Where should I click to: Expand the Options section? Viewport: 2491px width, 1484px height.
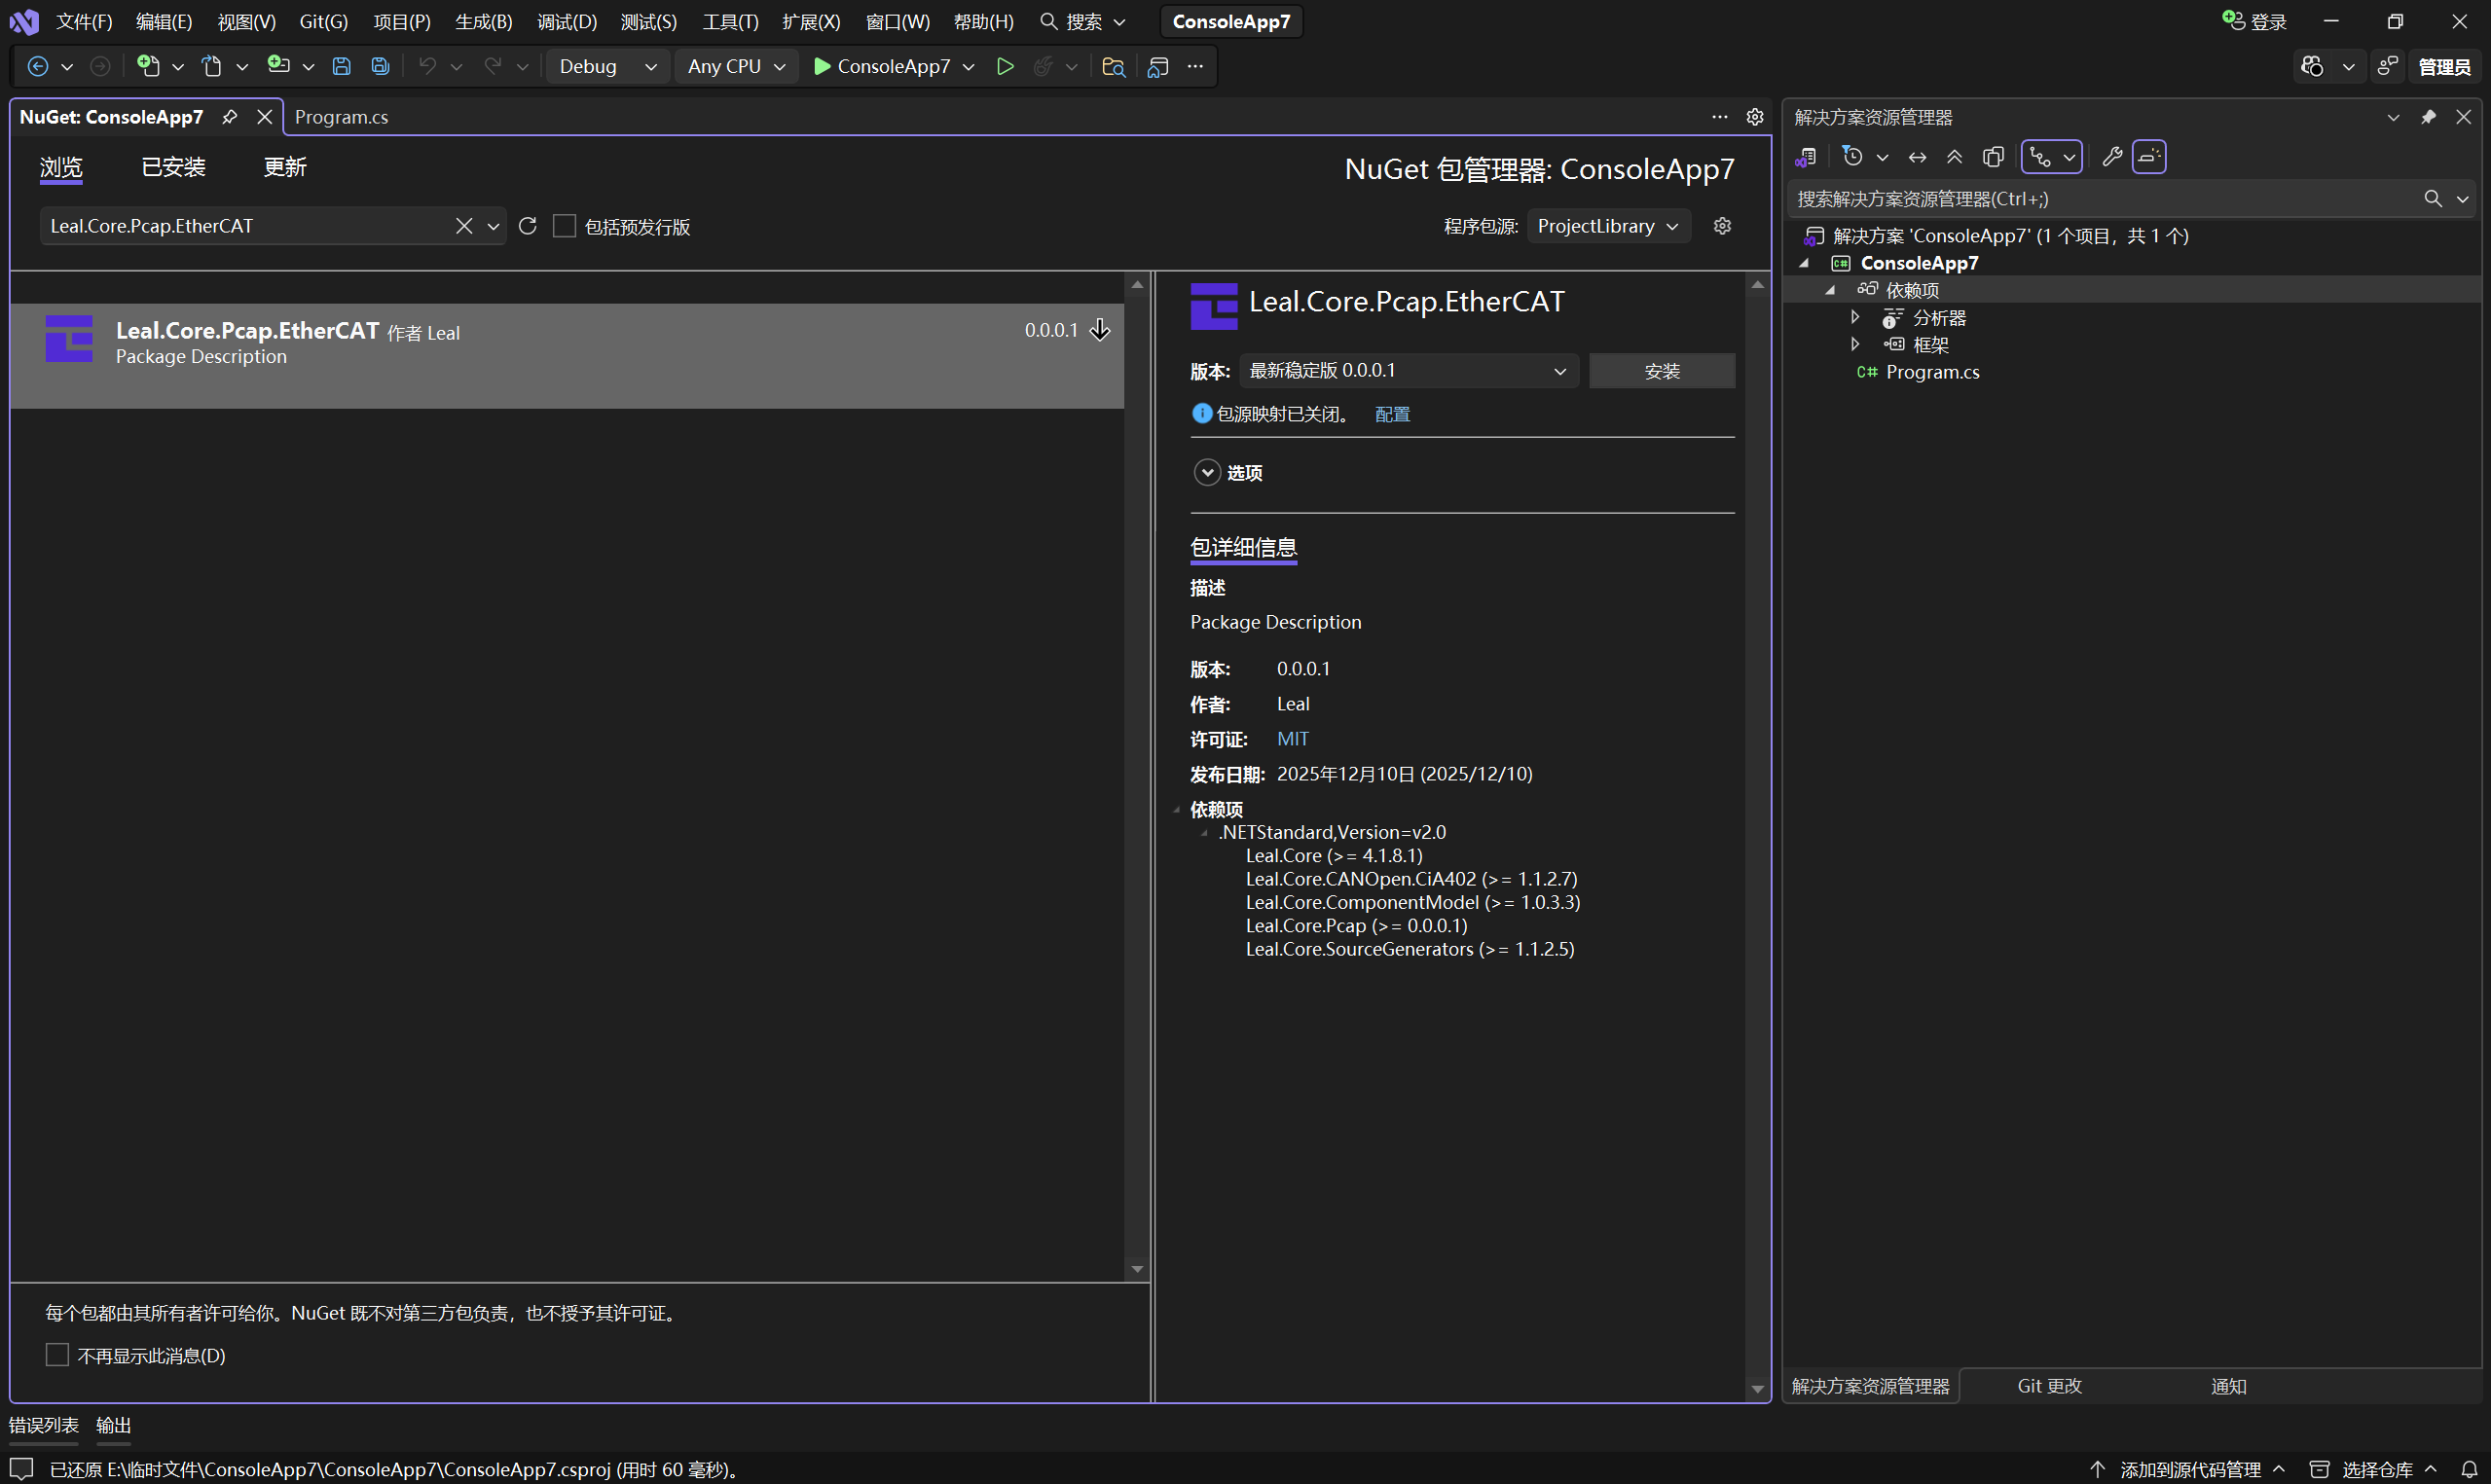1207,472
